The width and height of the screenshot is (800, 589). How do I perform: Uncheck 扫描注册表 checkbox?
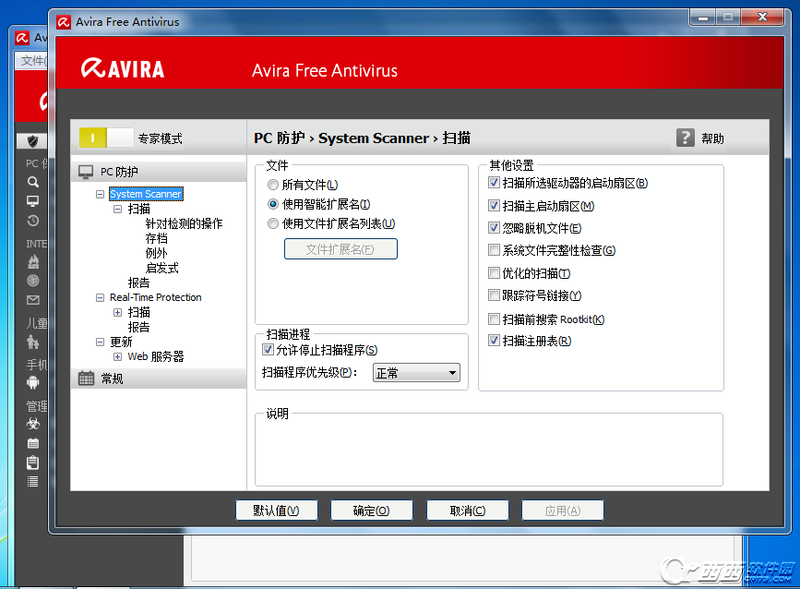click(x=494, y=341)
